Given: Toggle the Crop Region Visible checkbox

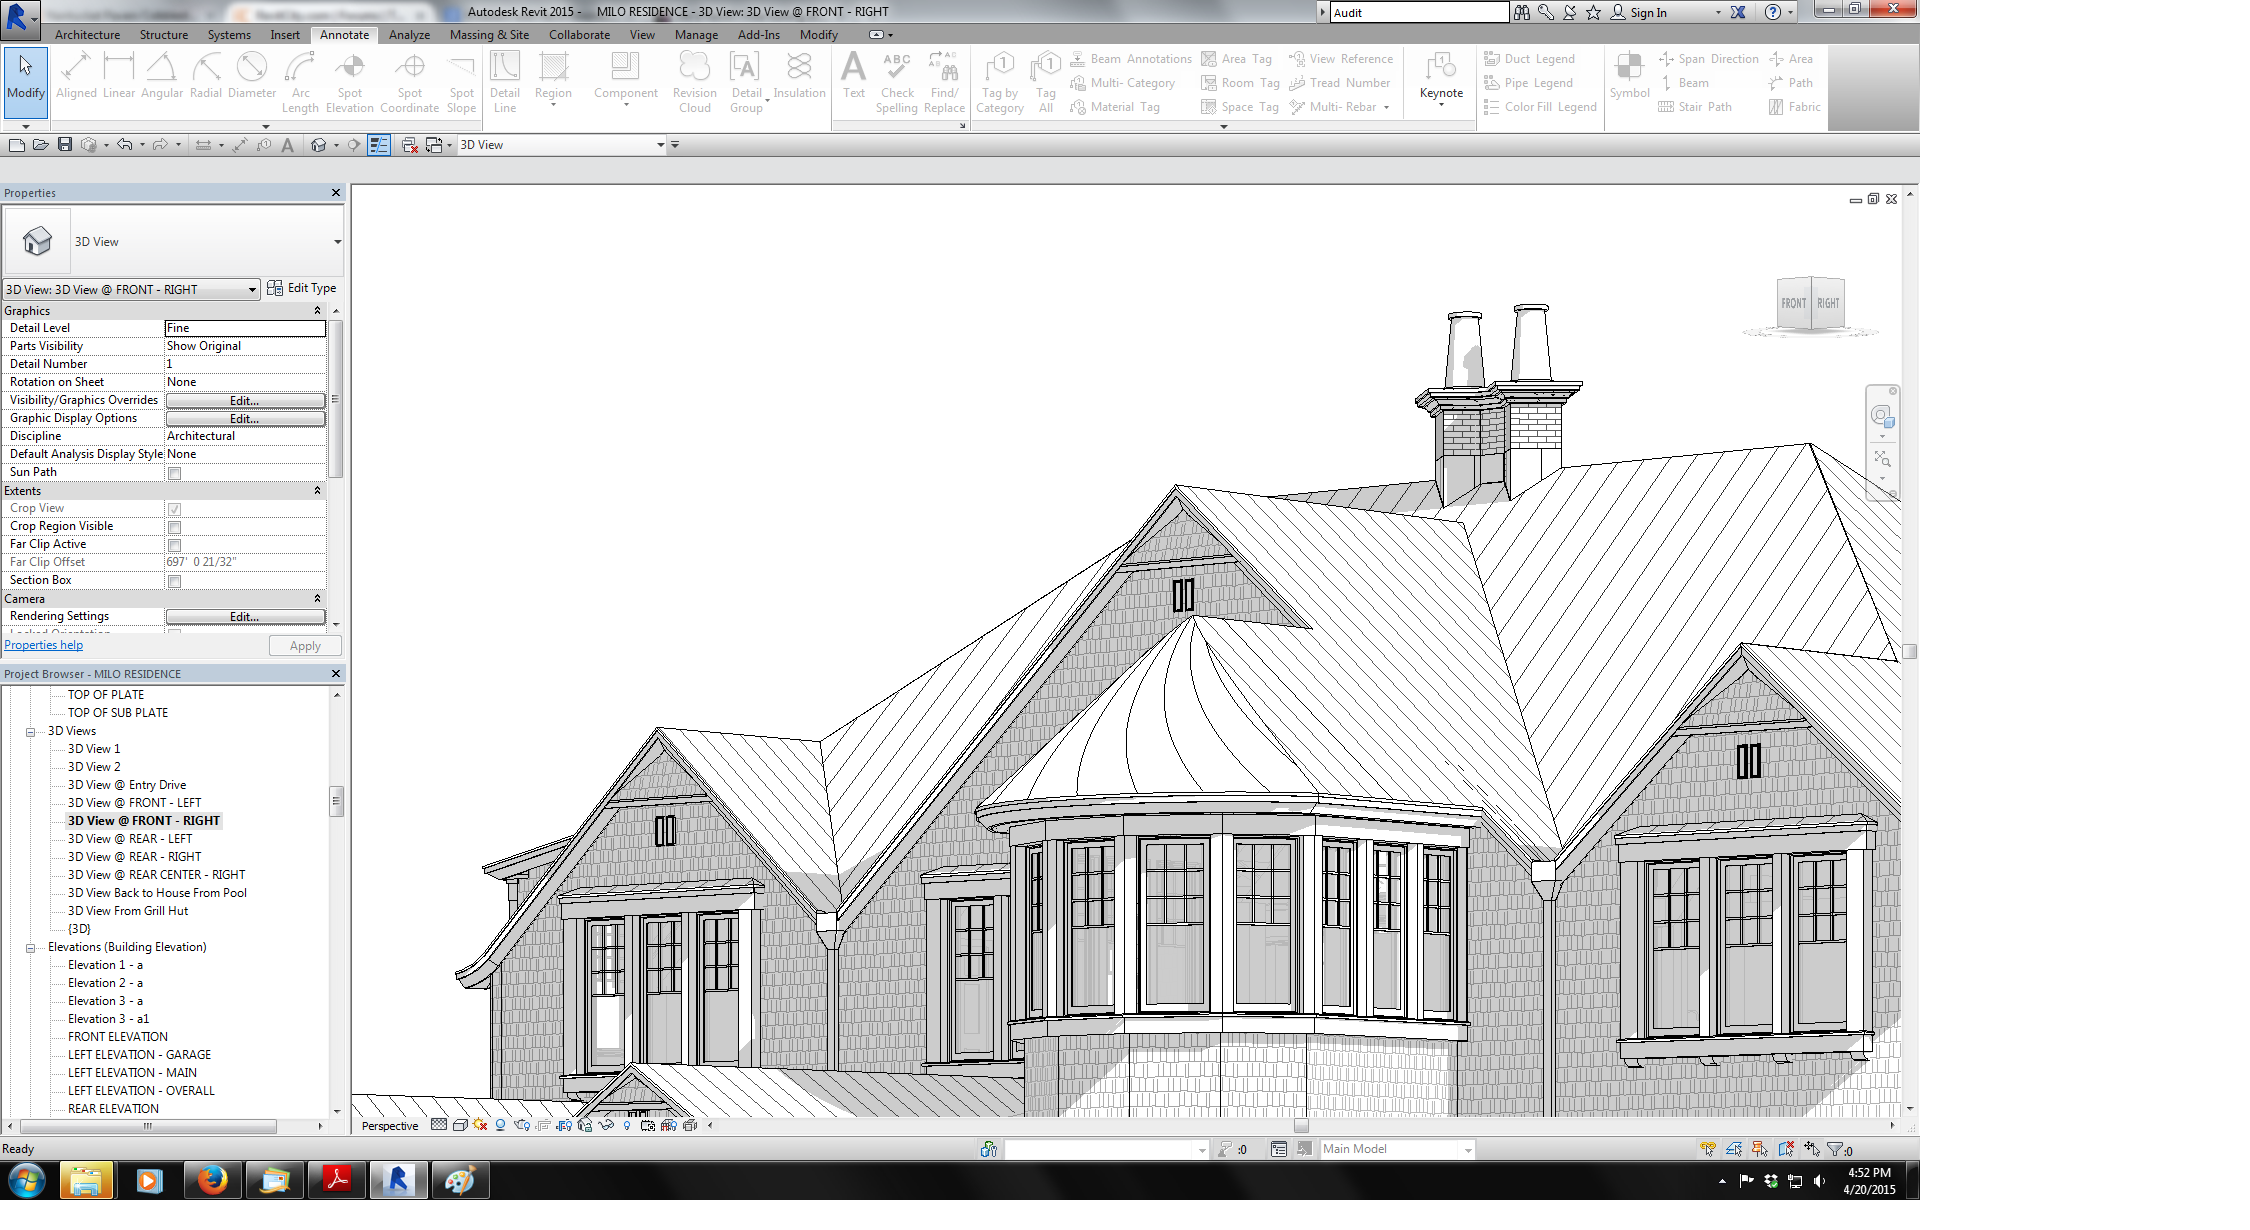Looking at the screenshot, I should tap(175, 527).
